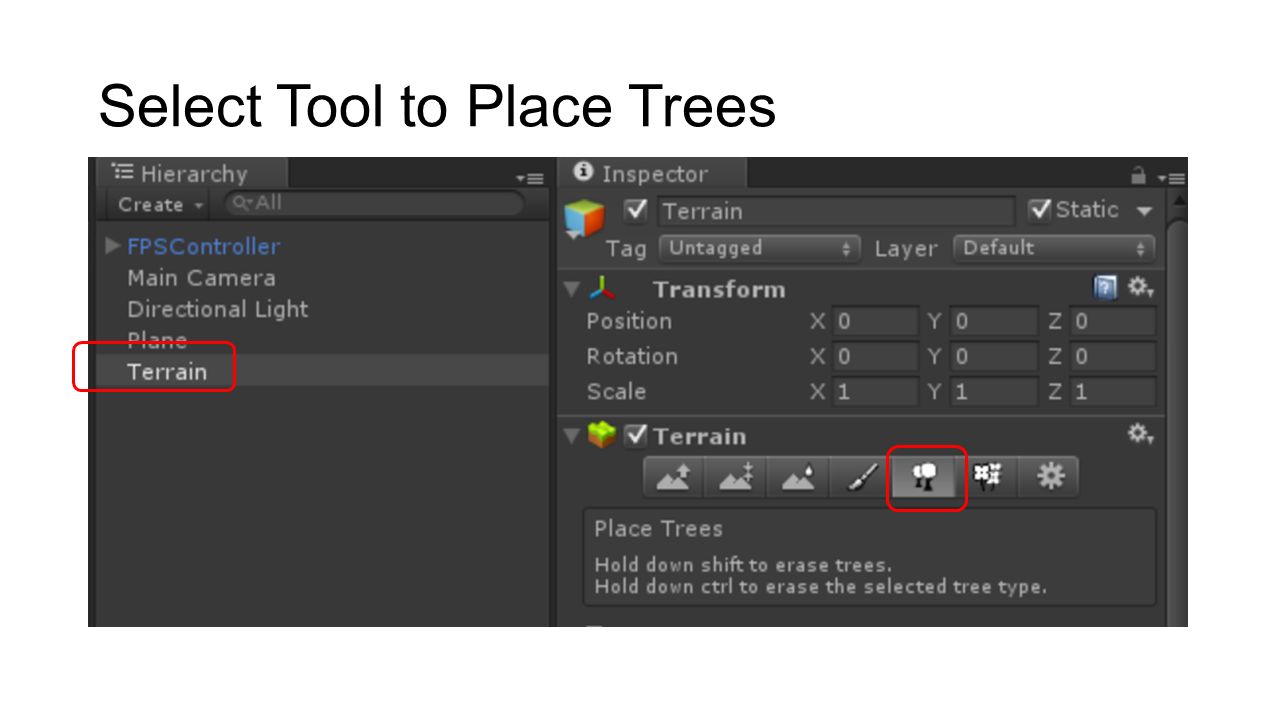Click the Rotation X value field

click(875, 357)
